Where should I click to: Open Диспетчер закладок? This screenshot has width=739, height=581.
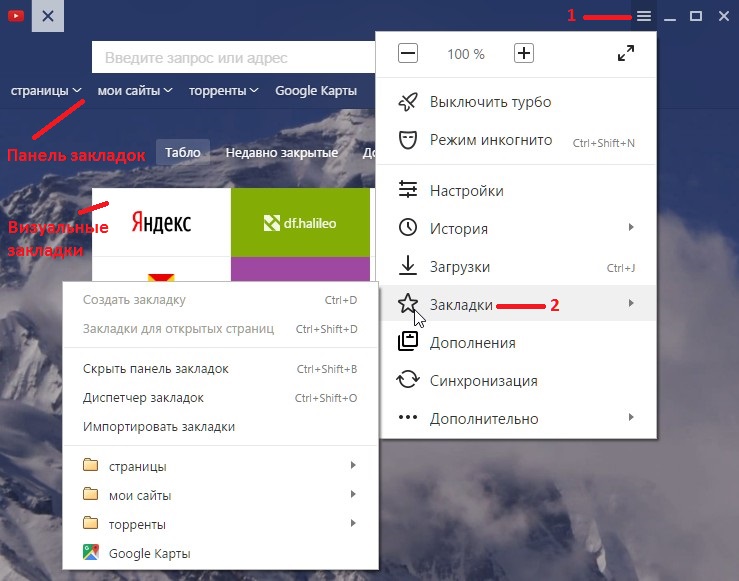pos(221,398)
